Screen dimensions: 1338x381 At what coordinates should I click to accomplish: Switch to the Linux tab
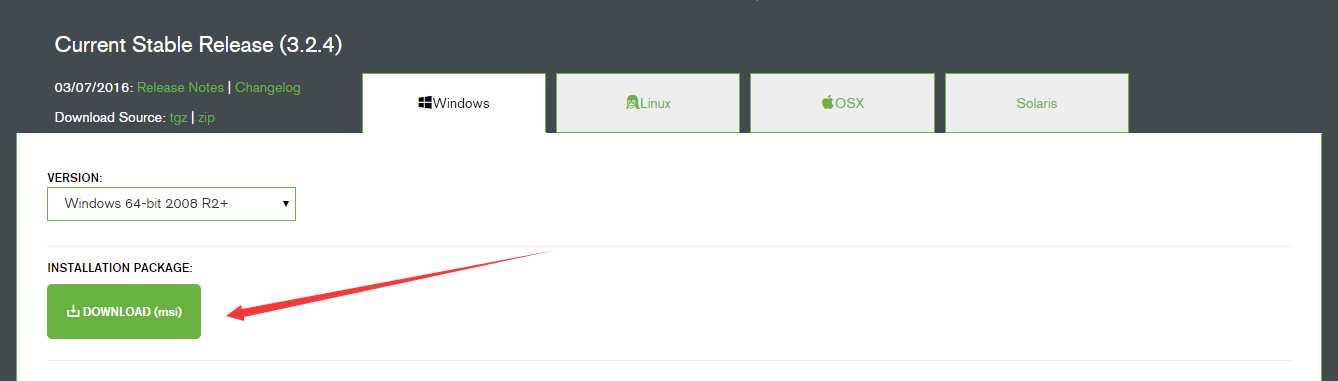click(648, 103)
